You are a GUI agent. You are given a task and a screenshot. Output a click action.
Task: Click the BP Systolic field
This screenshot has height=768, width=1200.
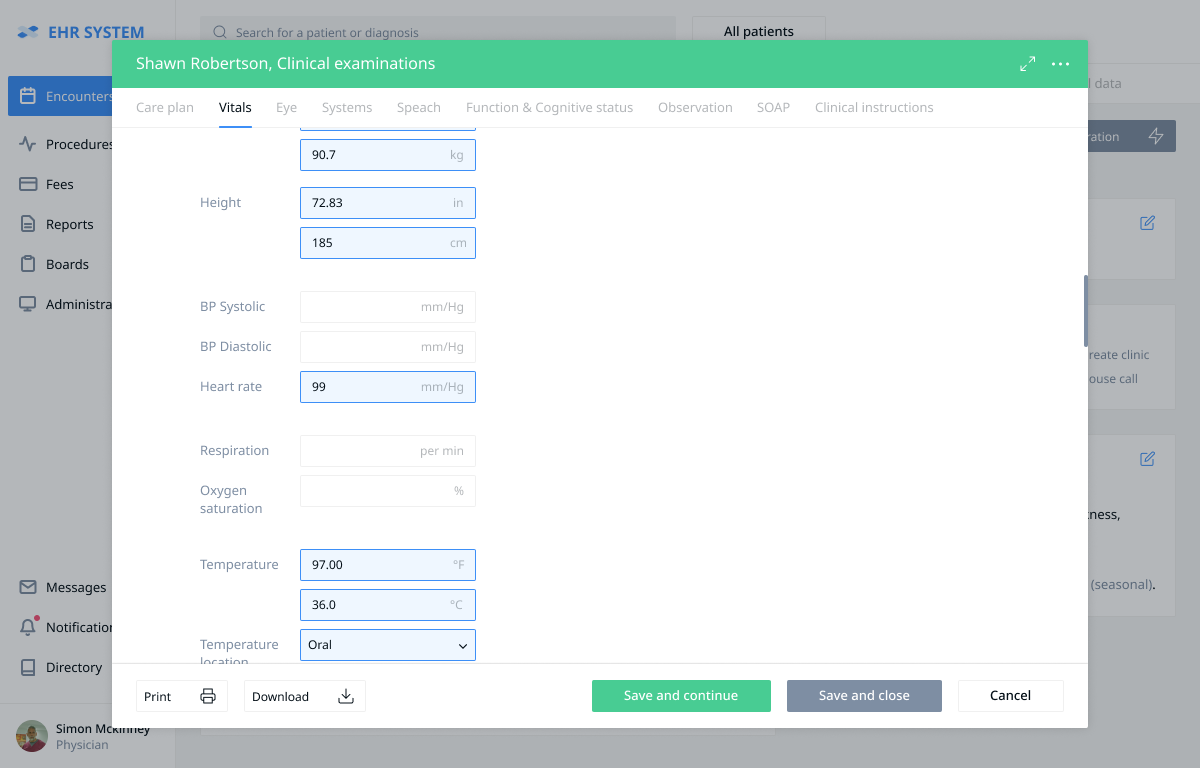388,307
